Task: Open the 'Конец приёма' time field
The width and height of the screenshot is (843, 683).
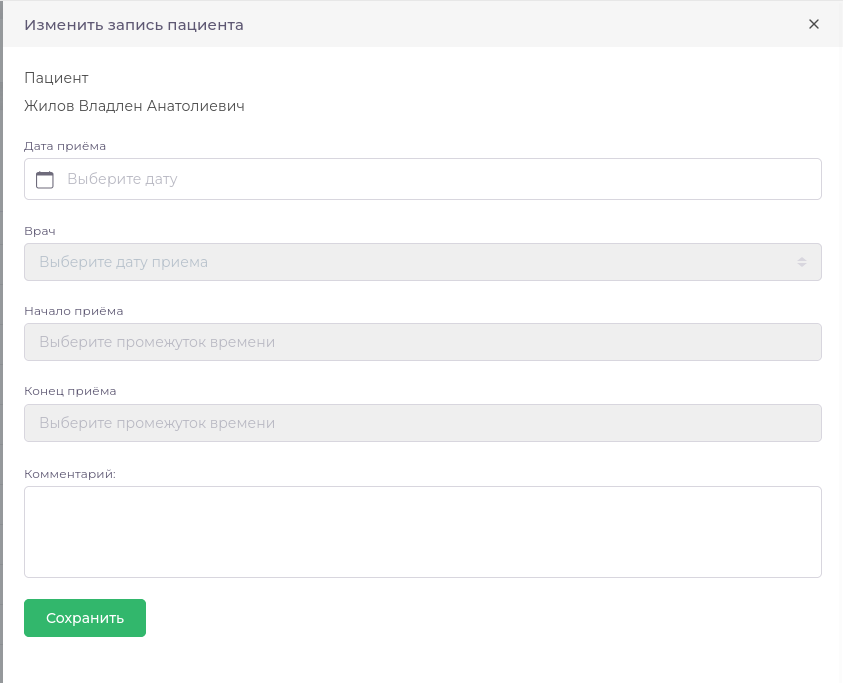Action: 422,423
